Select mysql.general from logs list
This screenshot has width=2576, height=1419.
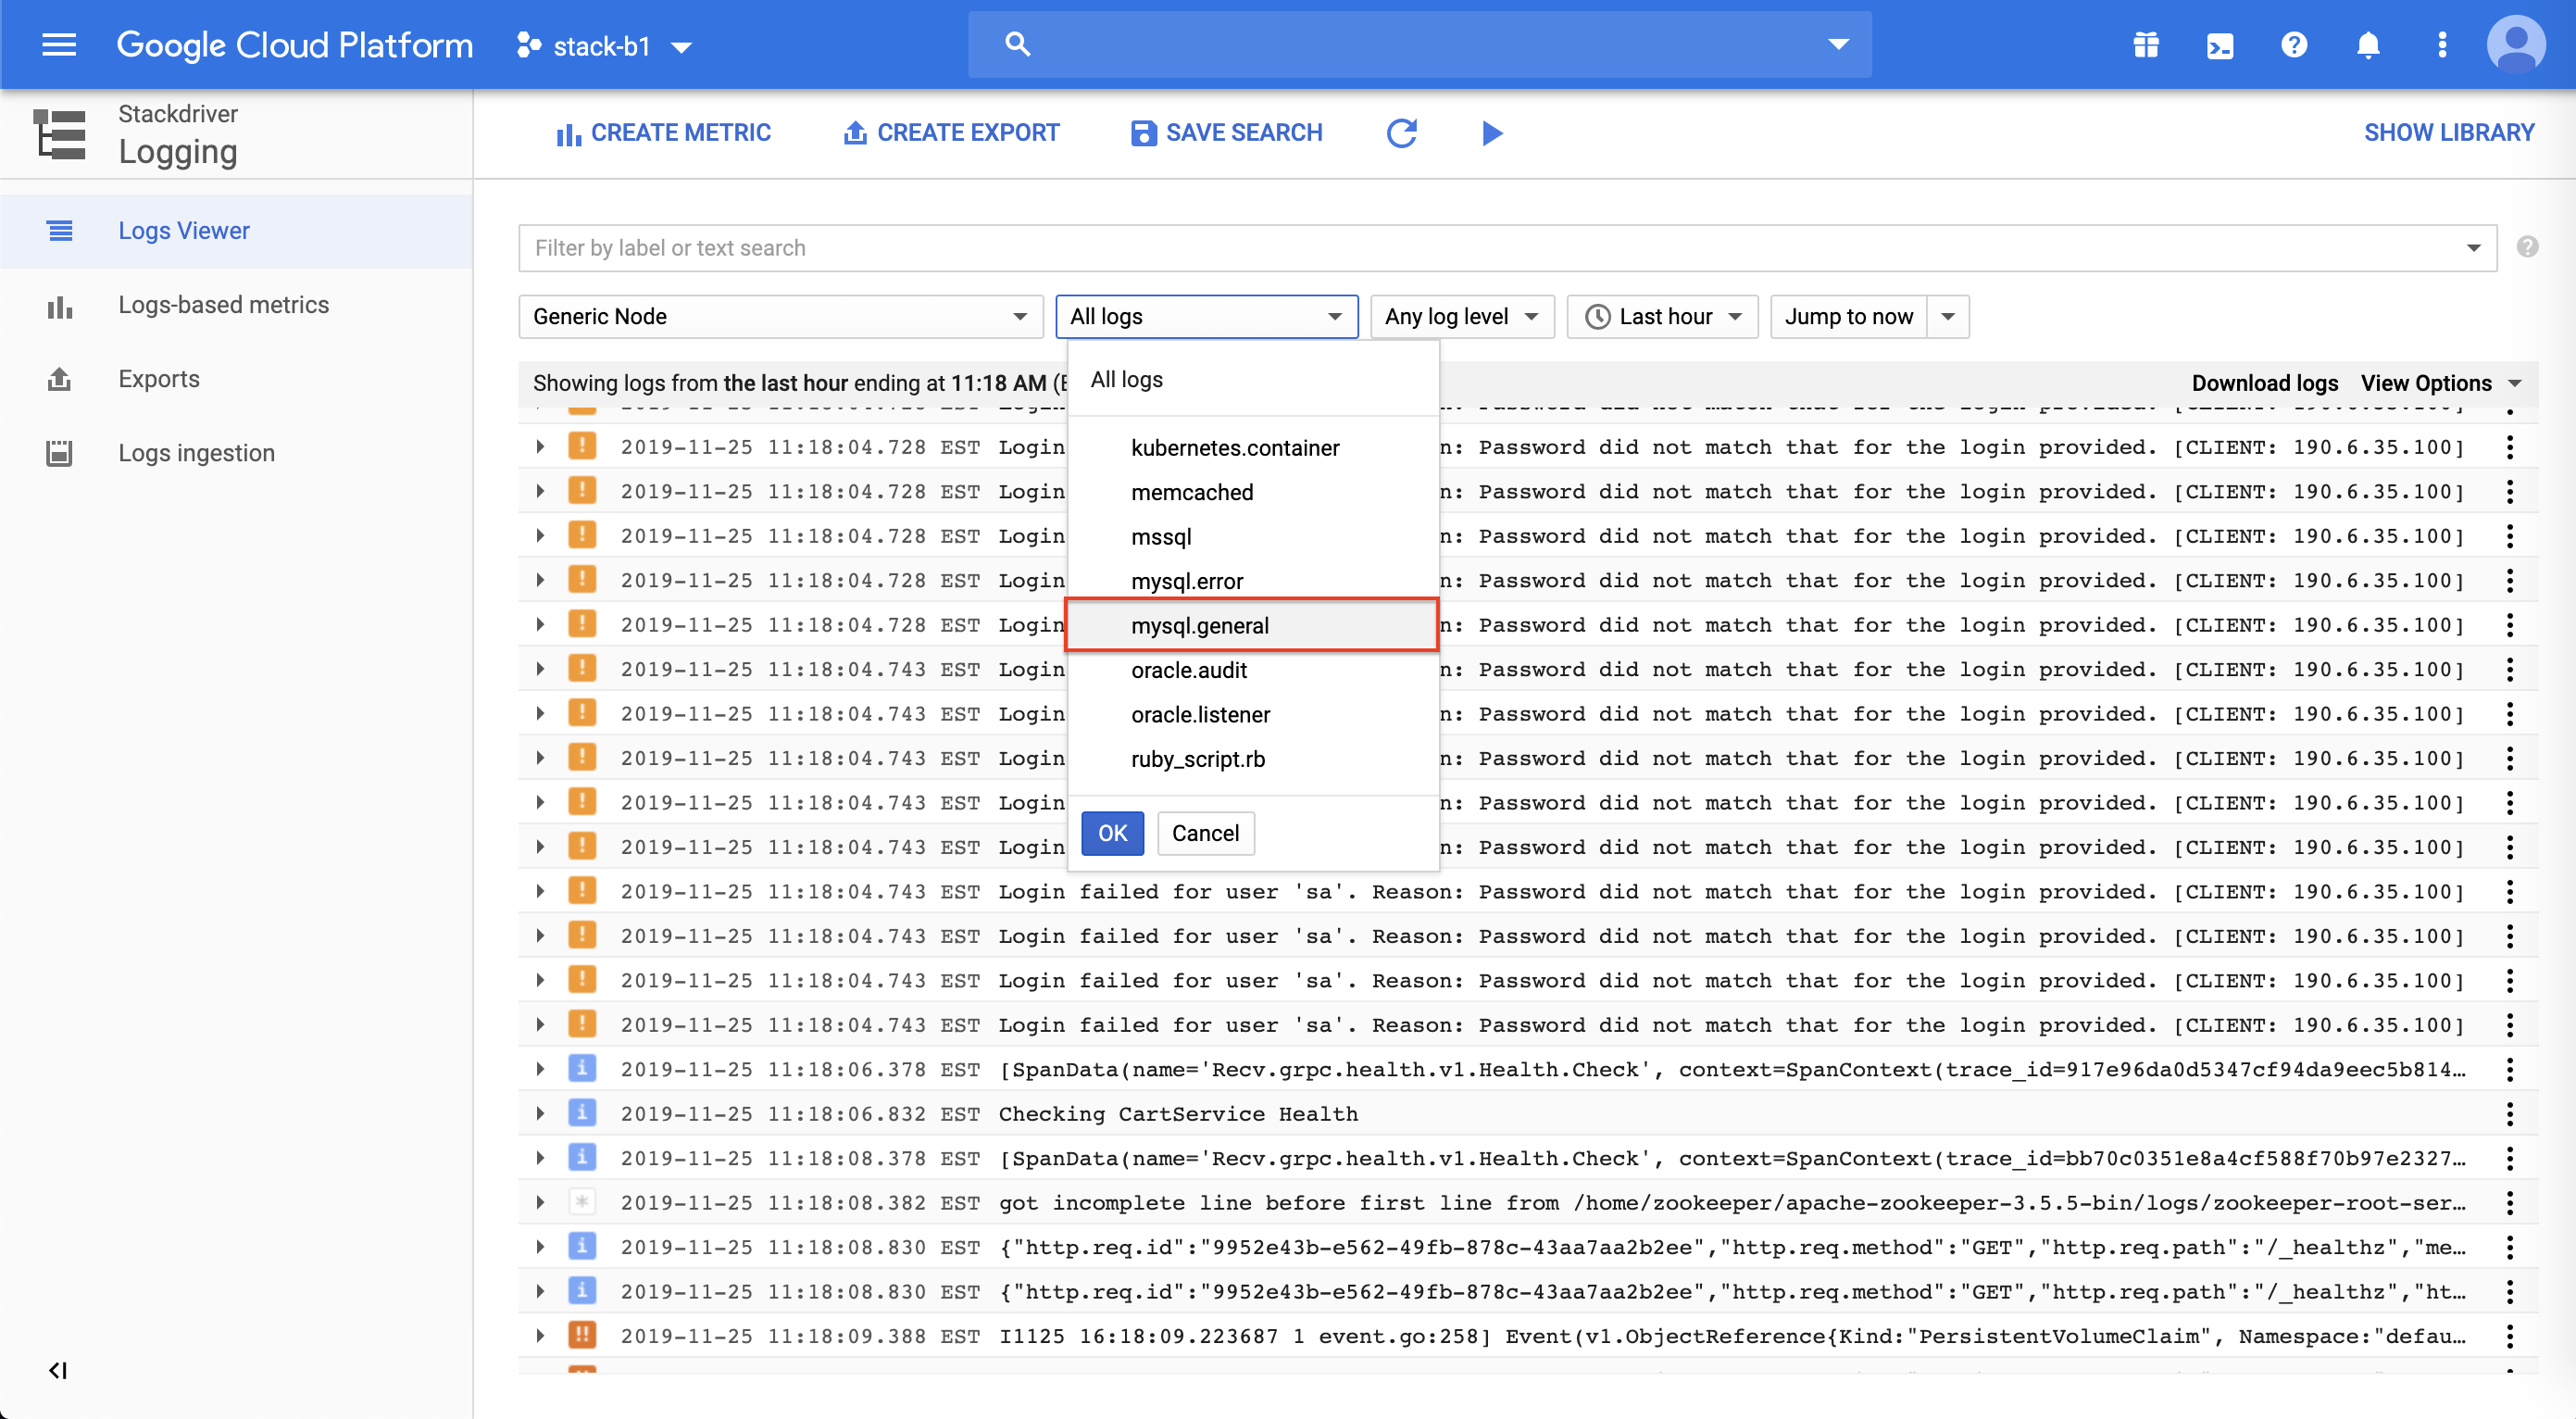point(1199,625)
